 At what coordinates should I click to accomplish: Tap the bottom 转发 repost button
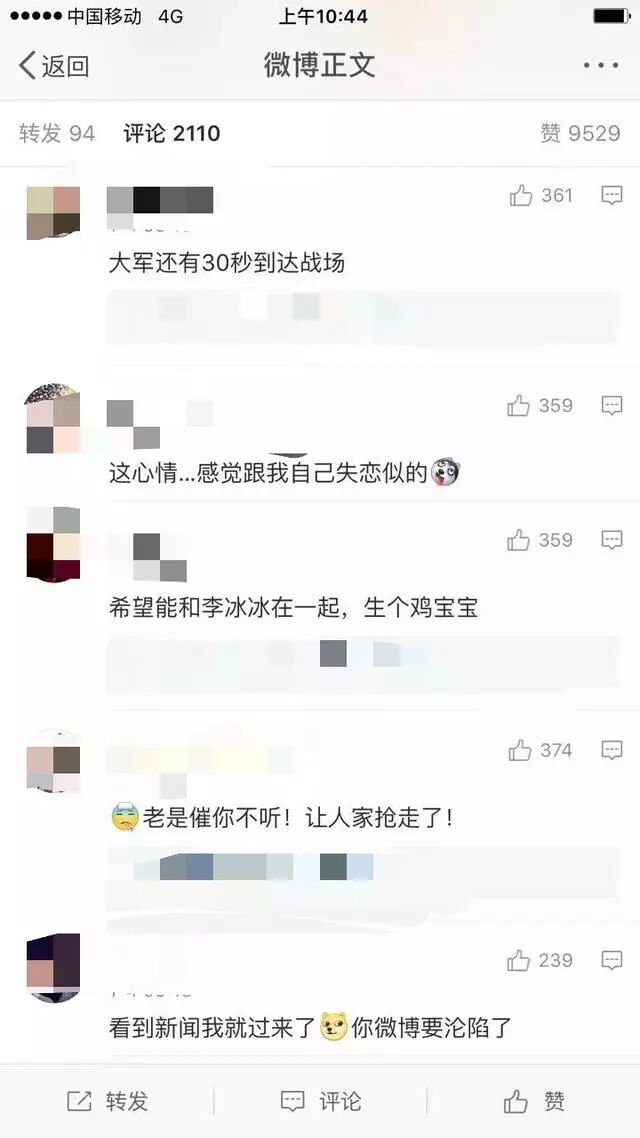click(x=107, y=1101)
